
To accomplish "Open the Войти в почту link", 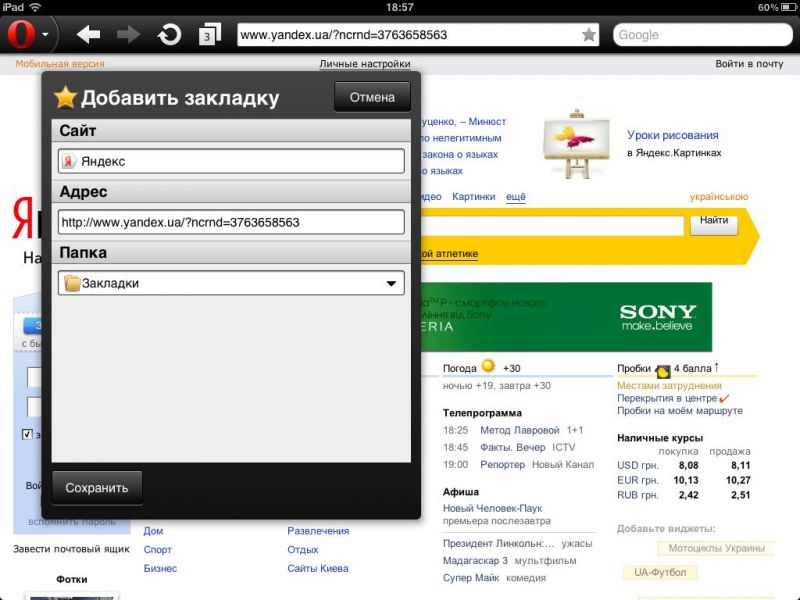I will pyautogui.click(x=749, y=64).
